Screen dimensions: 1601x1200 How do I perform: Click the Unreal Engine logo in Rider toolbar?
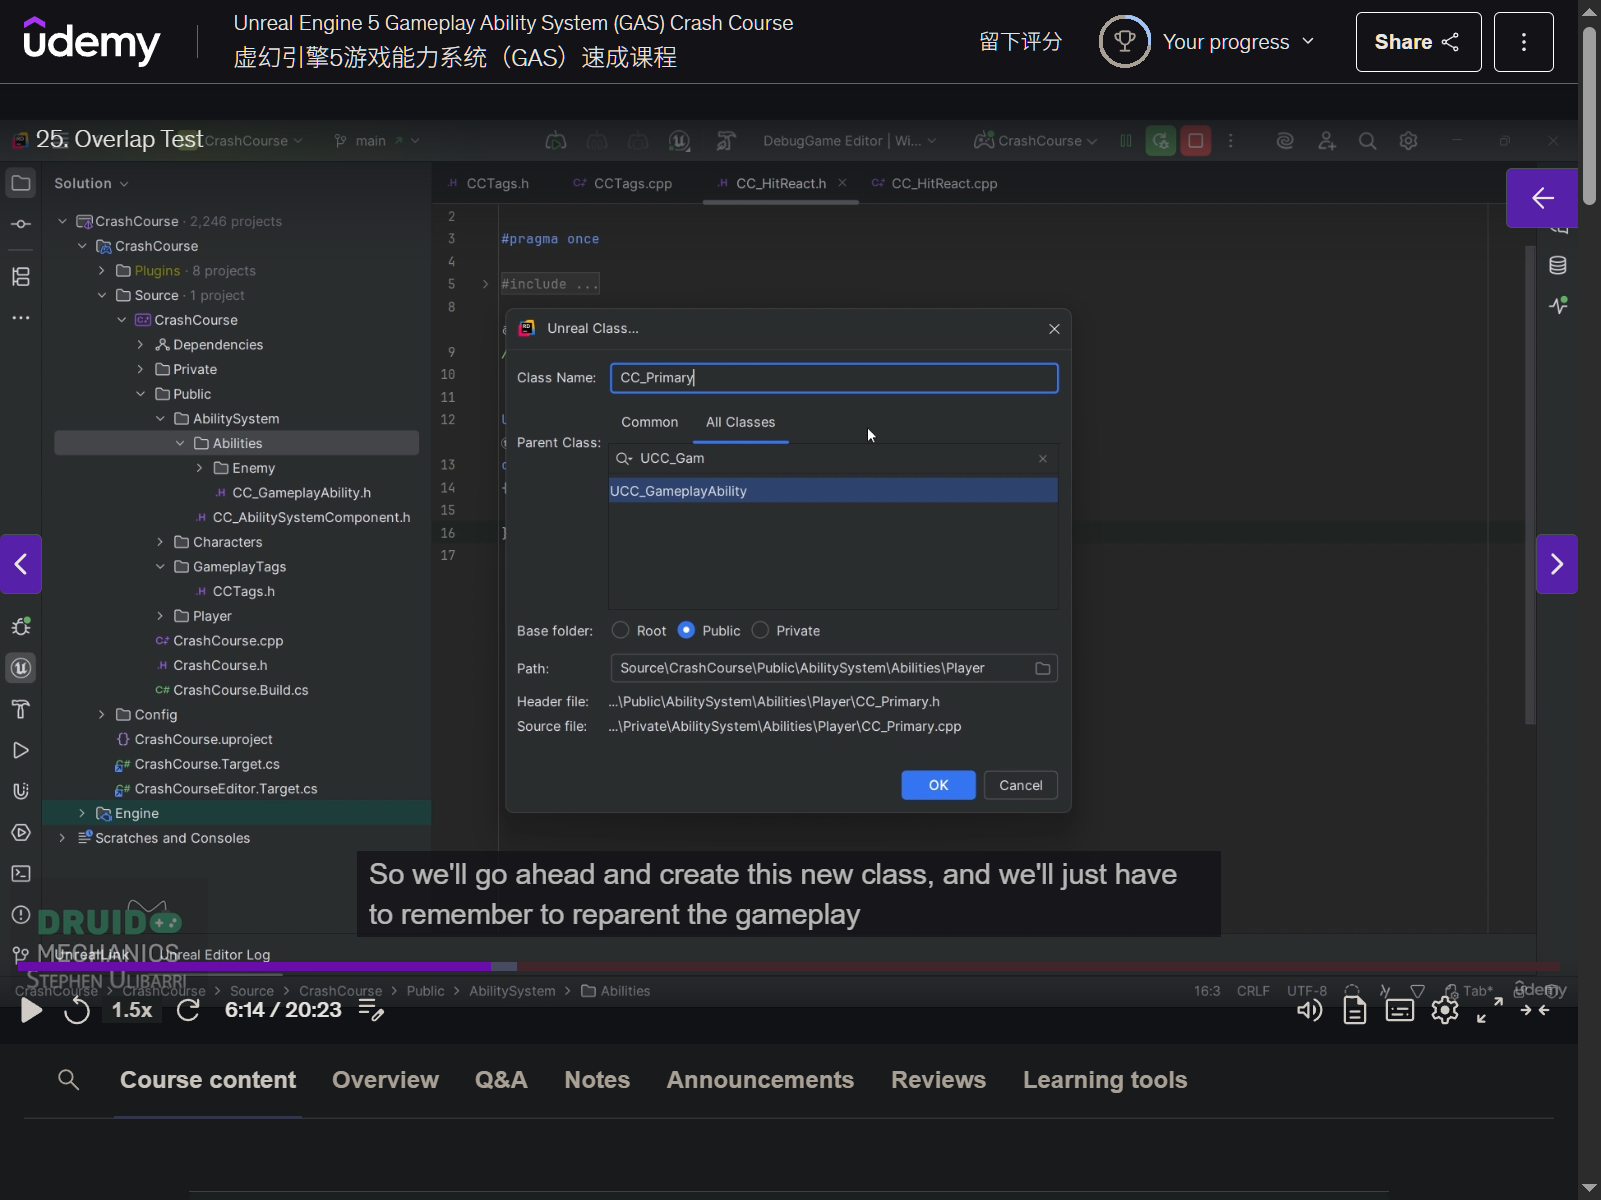(x=679, y=141)
